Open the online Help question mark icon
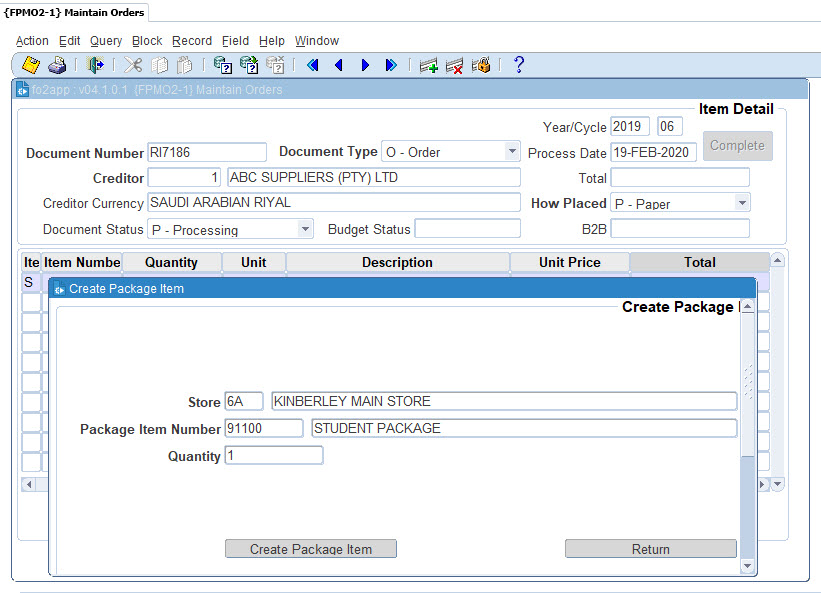Viewport: 821px width, 593px height. 518,64
